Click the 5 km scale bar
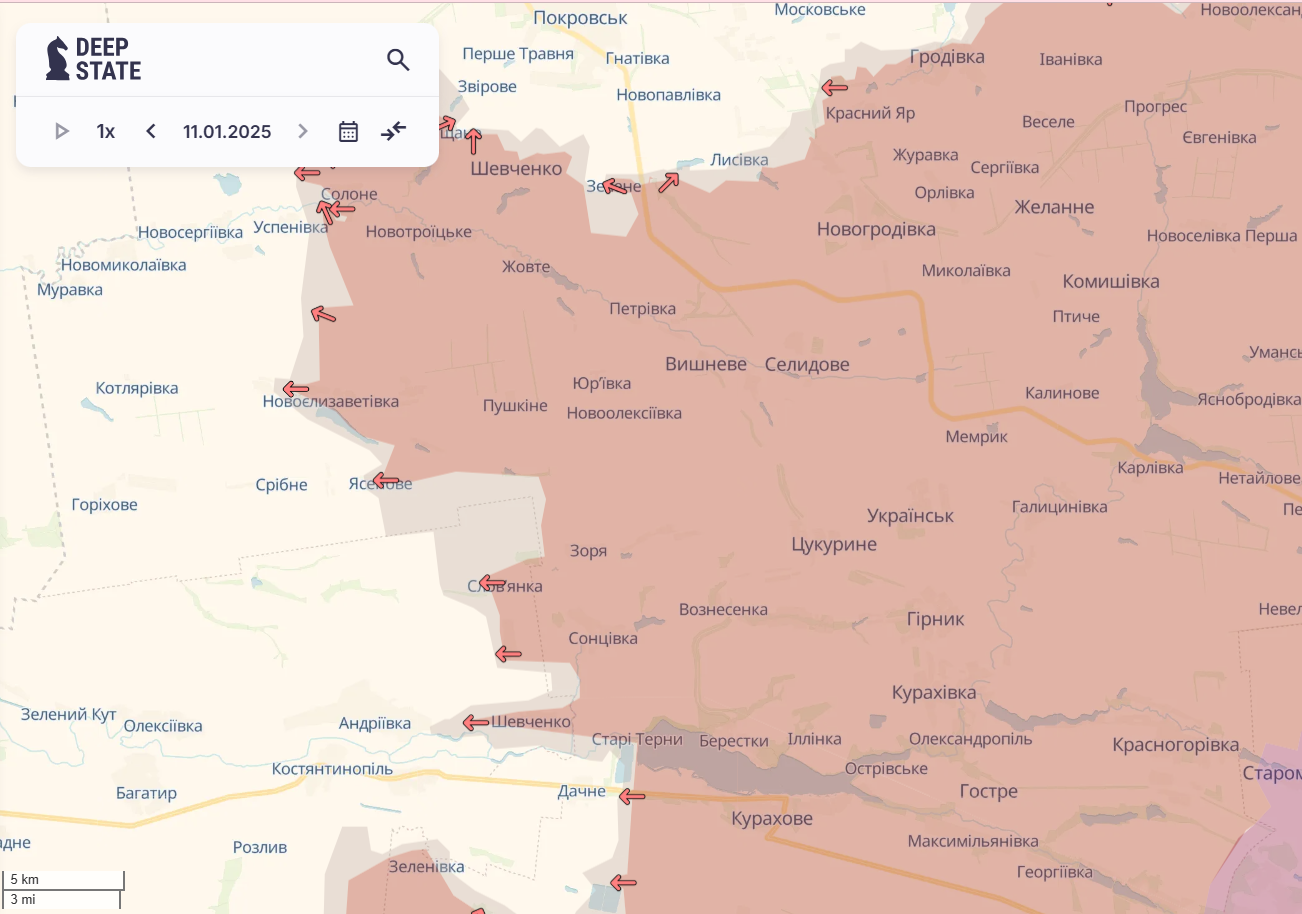The image size is (1302, 914). point(63,879)
